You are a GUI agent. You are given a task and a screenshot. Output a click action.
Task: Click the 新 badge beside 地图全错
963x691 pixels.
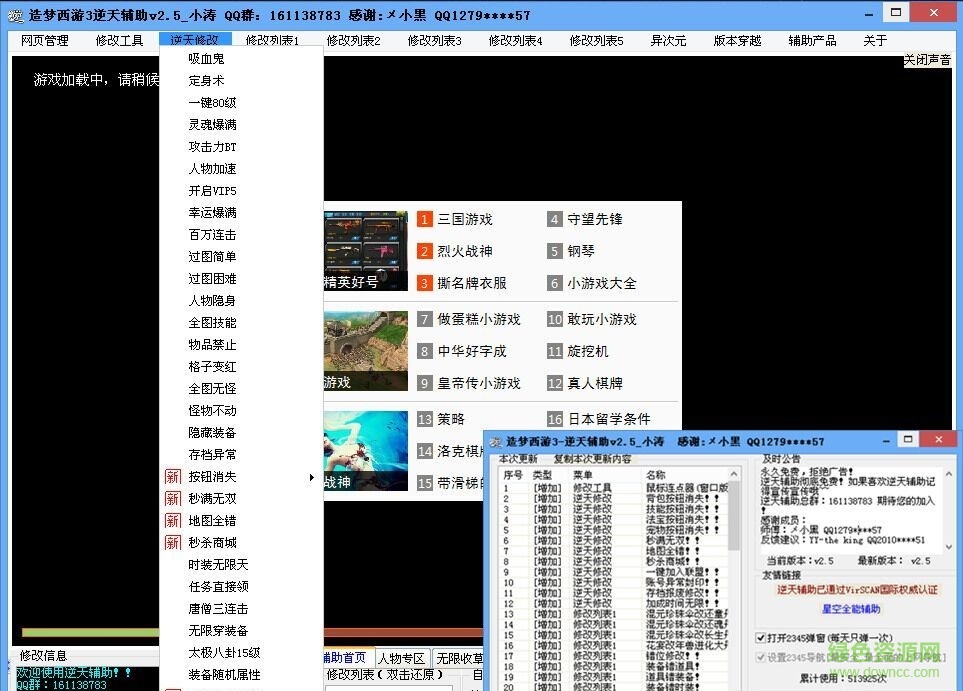point(173,519)
